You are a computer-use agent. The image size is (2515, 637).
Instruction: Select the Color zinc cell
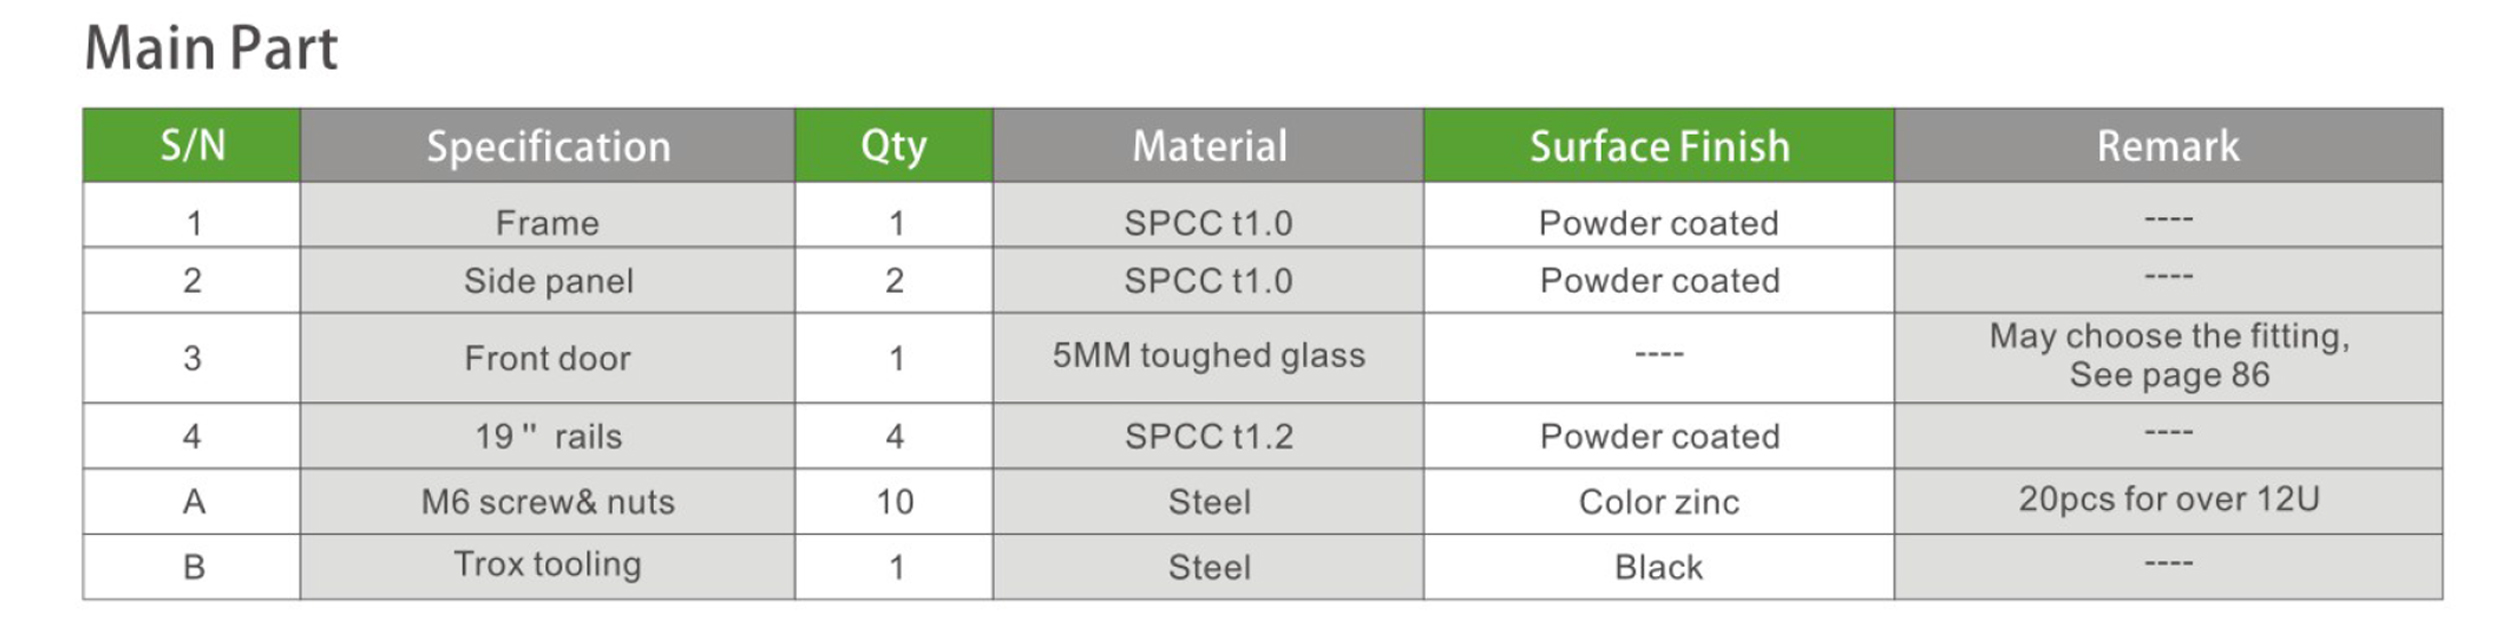click(1658, 501)
